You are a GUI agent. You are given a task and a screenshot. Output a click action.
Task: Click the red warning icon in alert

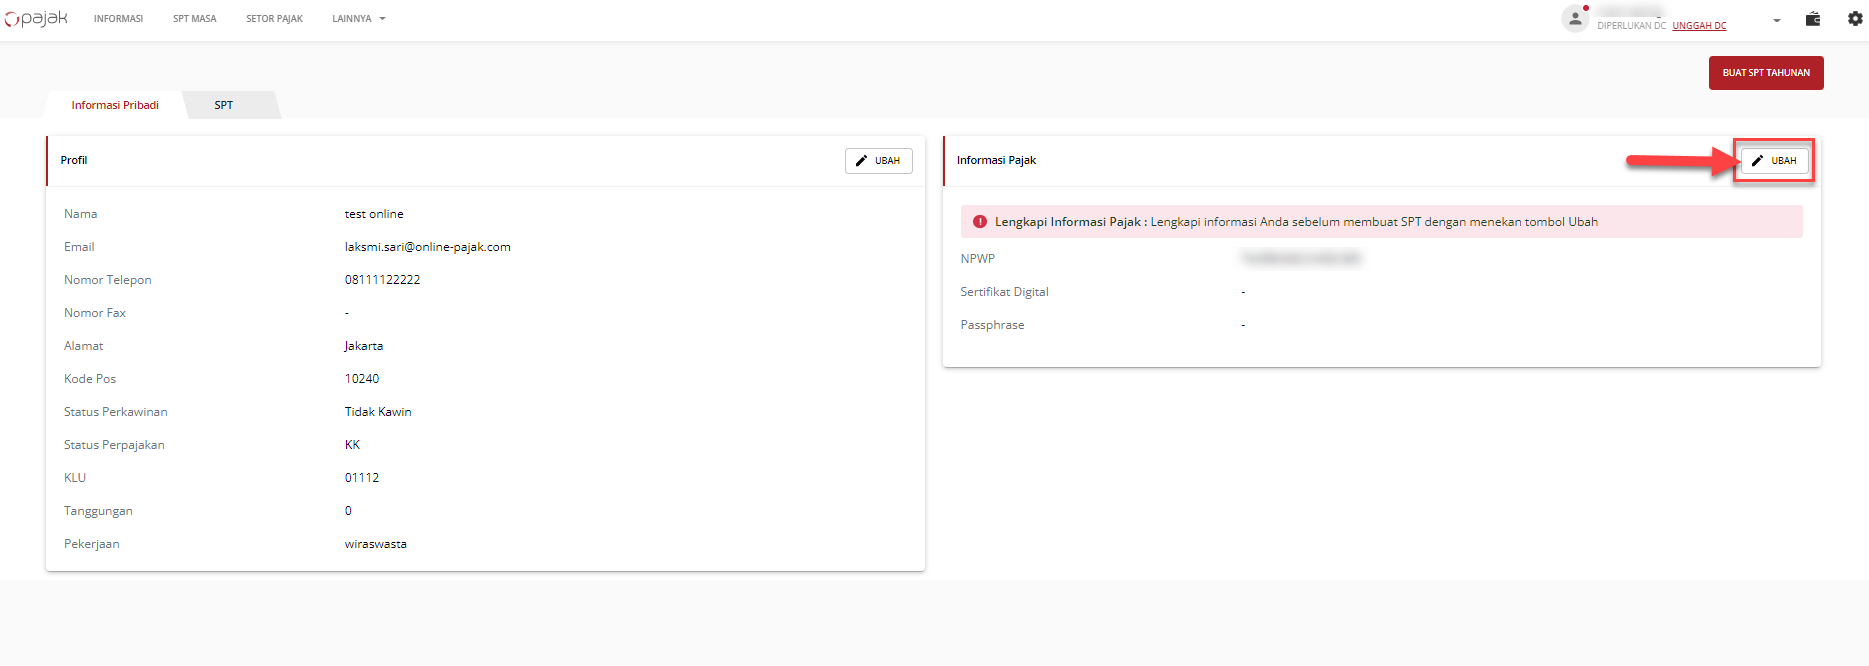(x=980, y=222)
